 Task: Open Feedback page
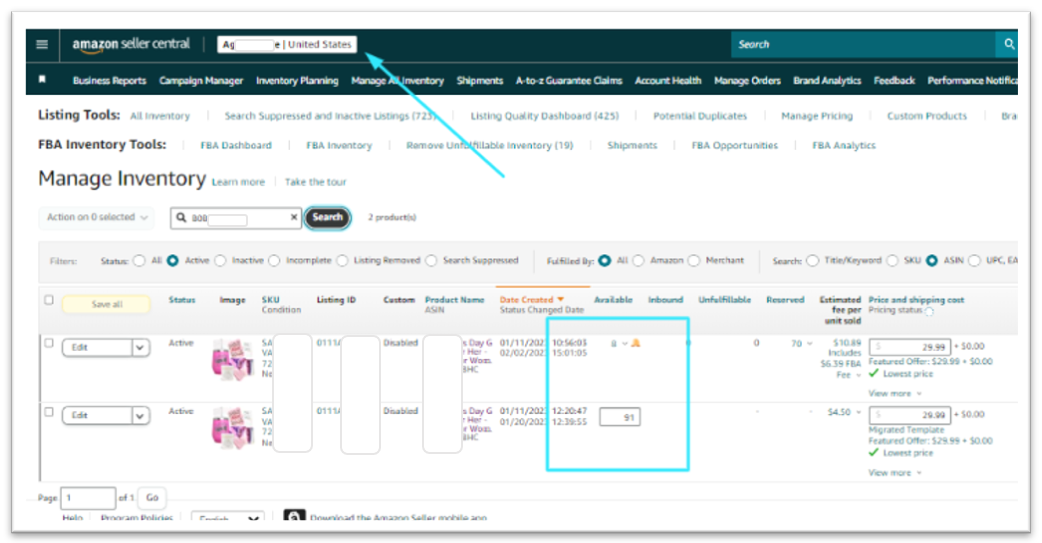pos(894,80)
